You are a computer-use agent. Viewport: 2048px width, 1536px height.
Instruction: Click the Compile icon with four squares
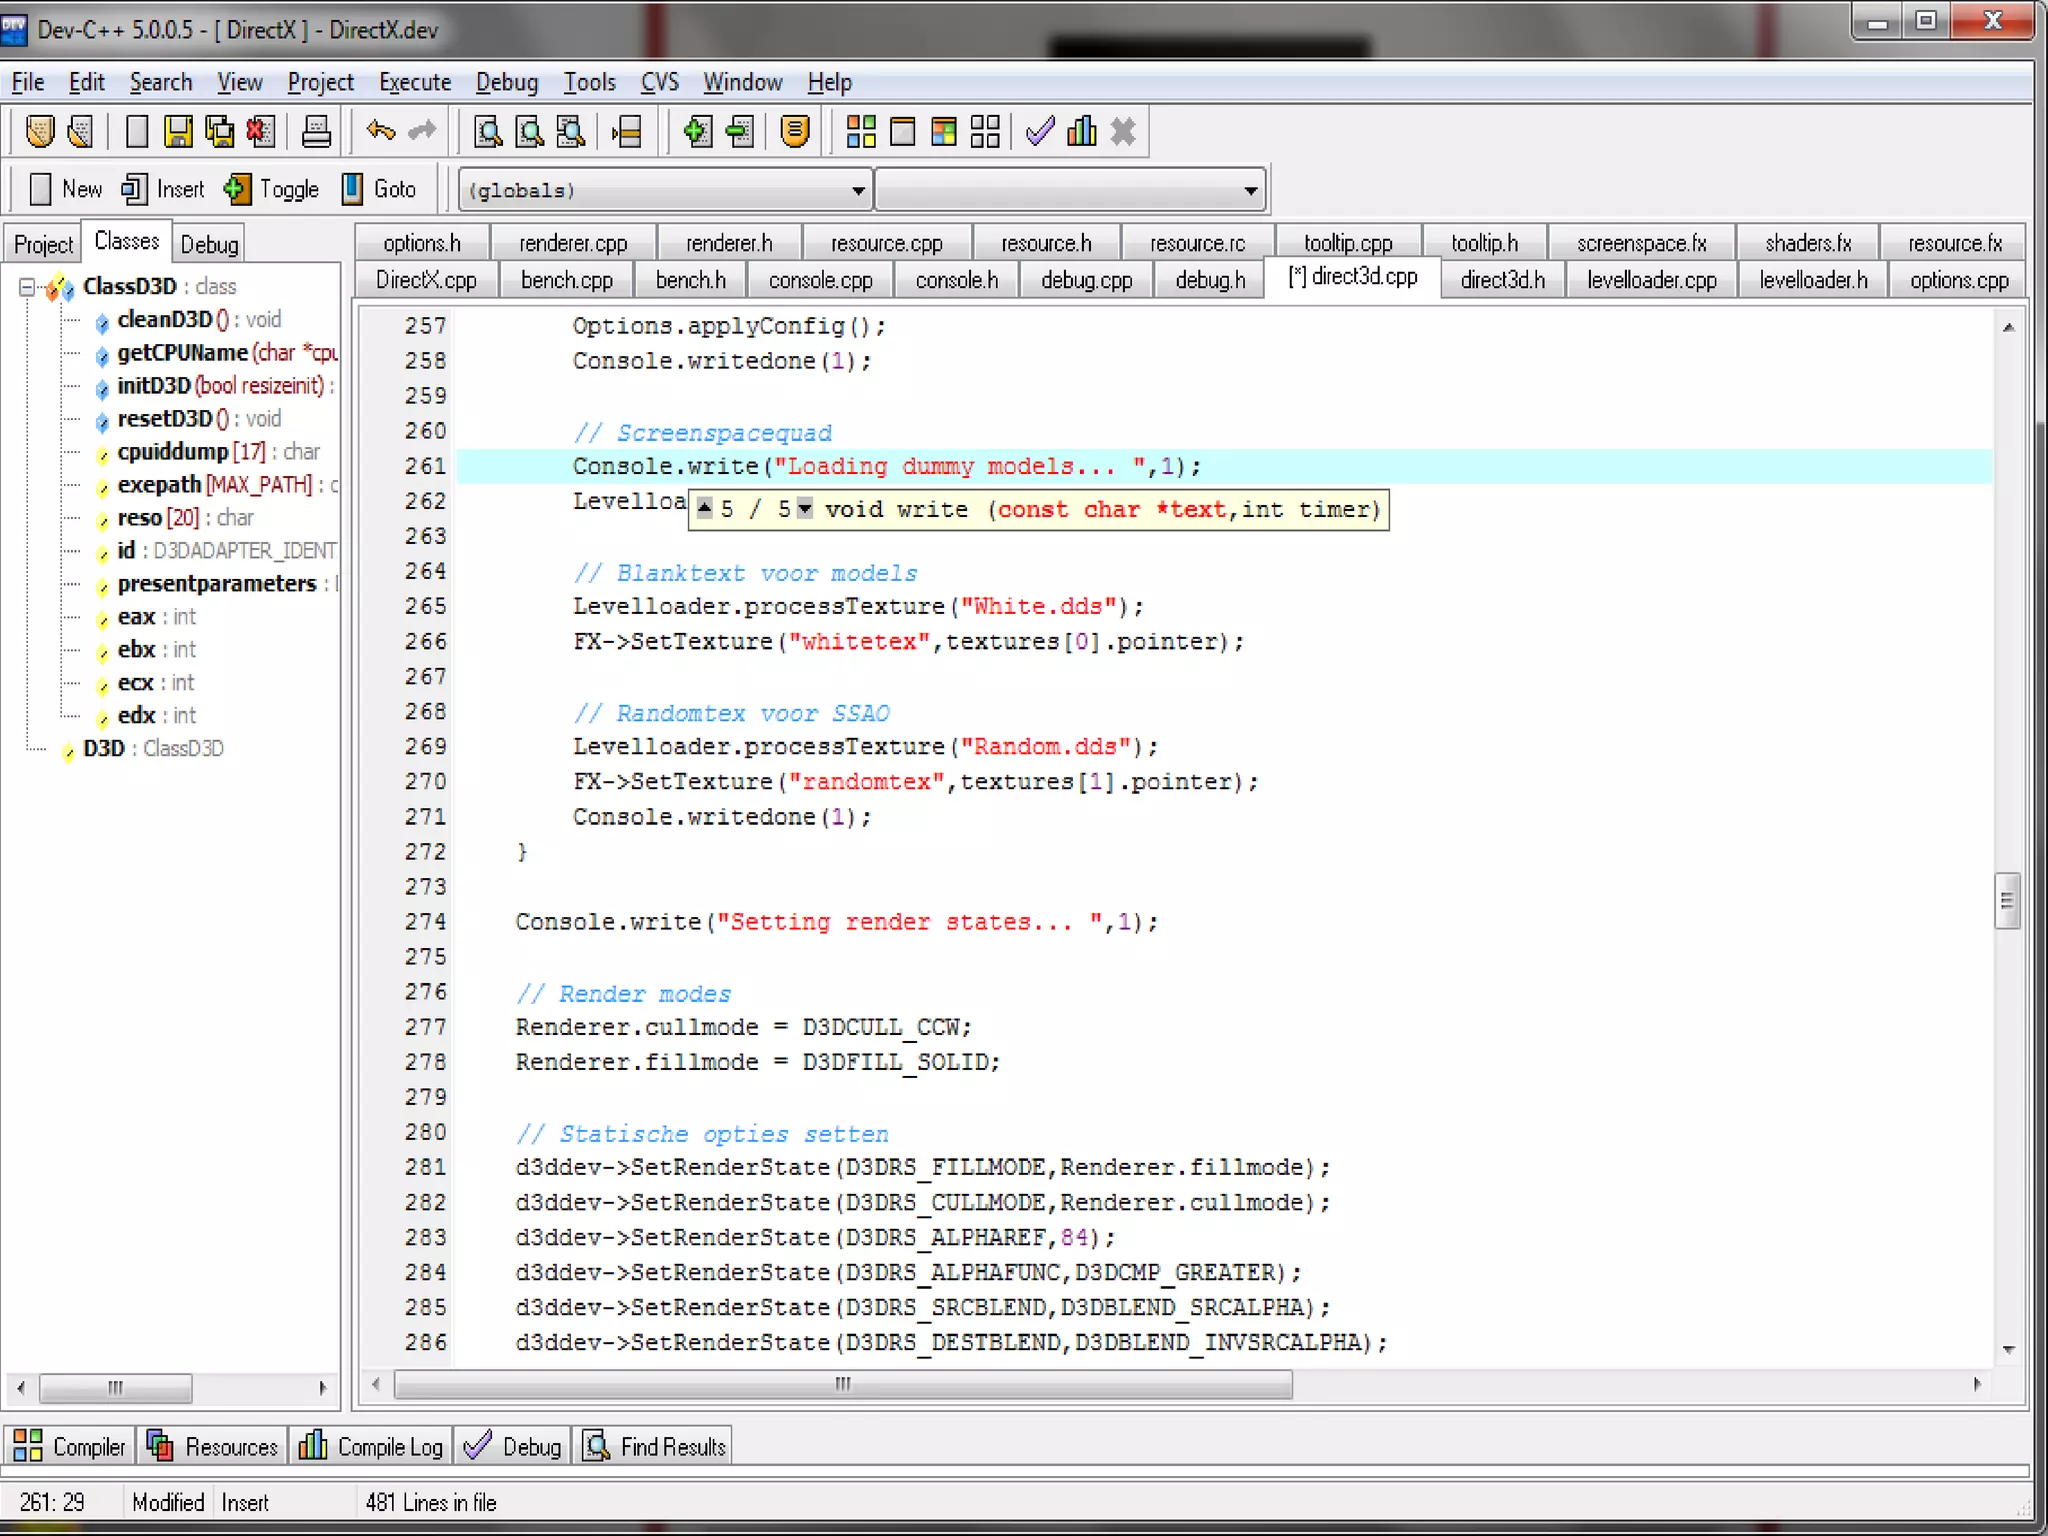coord(860,132)
